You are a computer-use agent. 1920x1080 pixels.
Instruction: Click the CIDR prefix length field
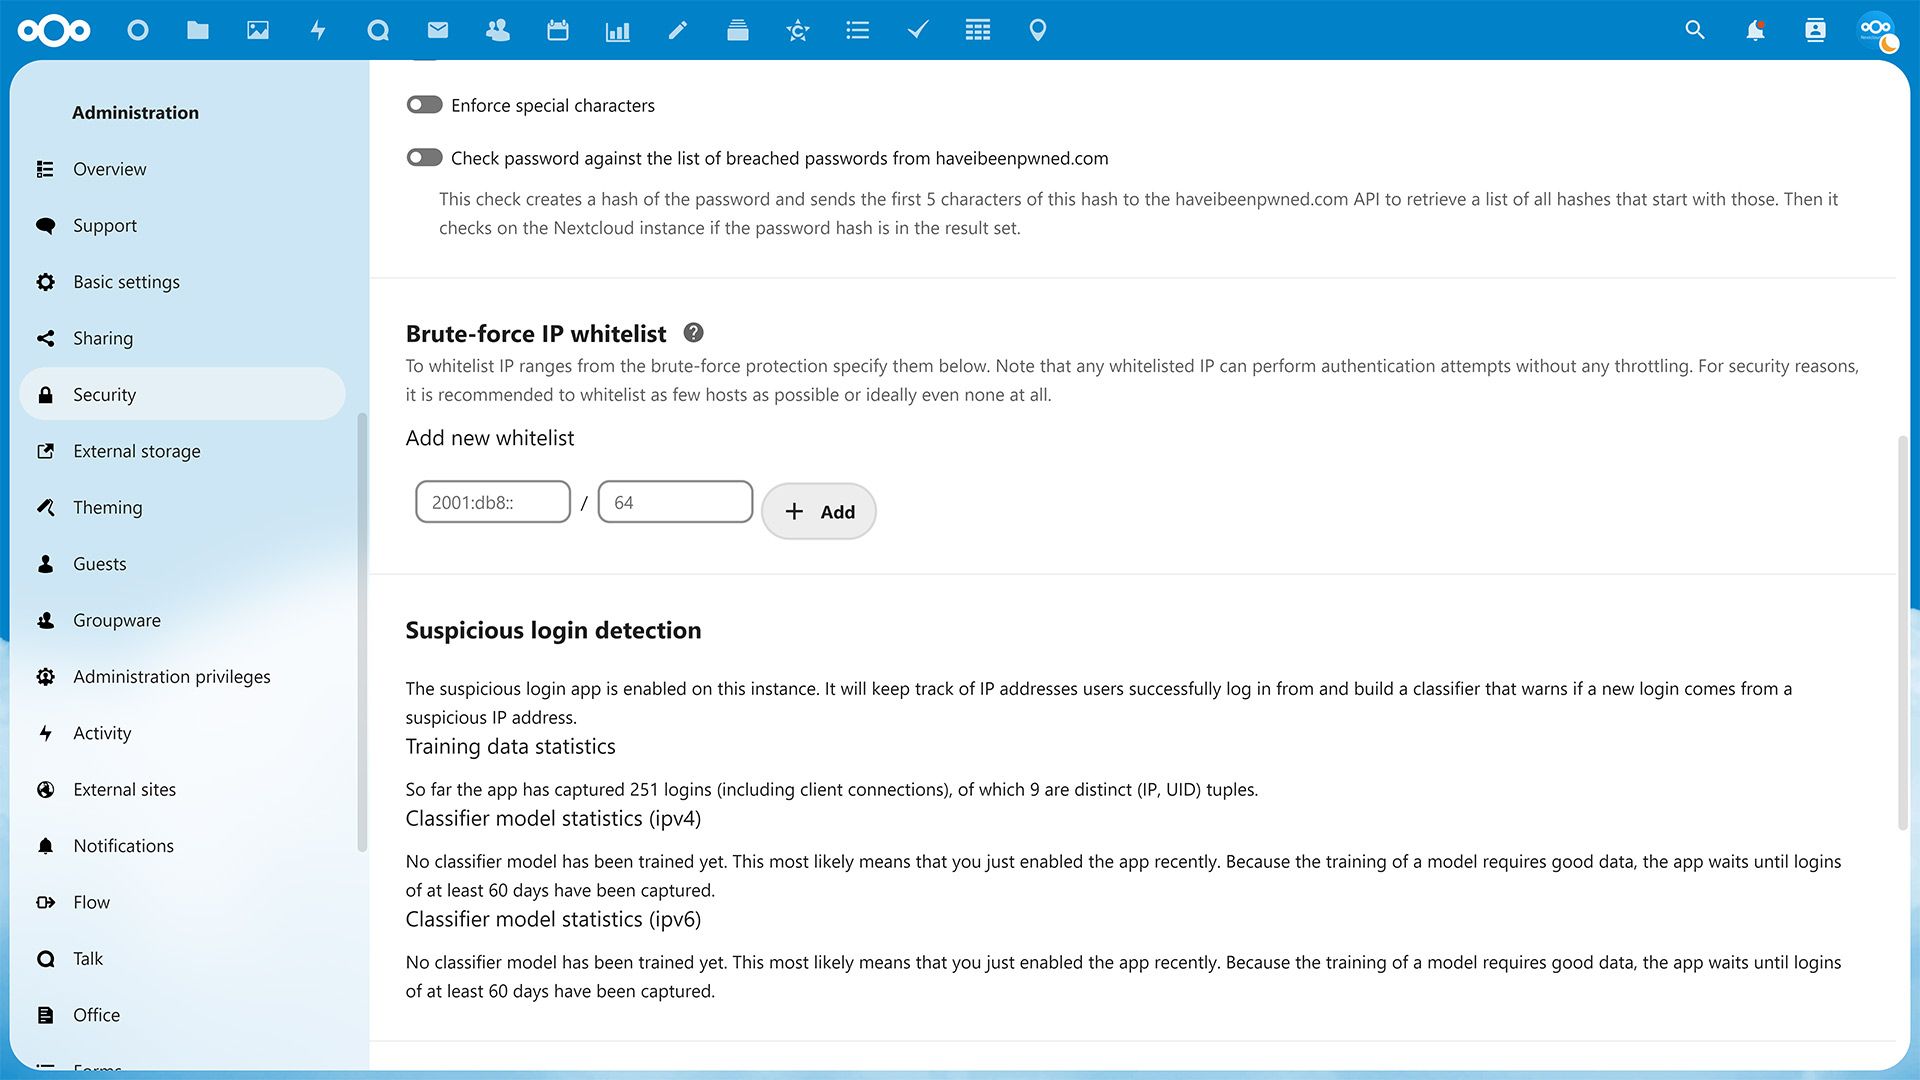pyautogui.click(x=674, y=501)
